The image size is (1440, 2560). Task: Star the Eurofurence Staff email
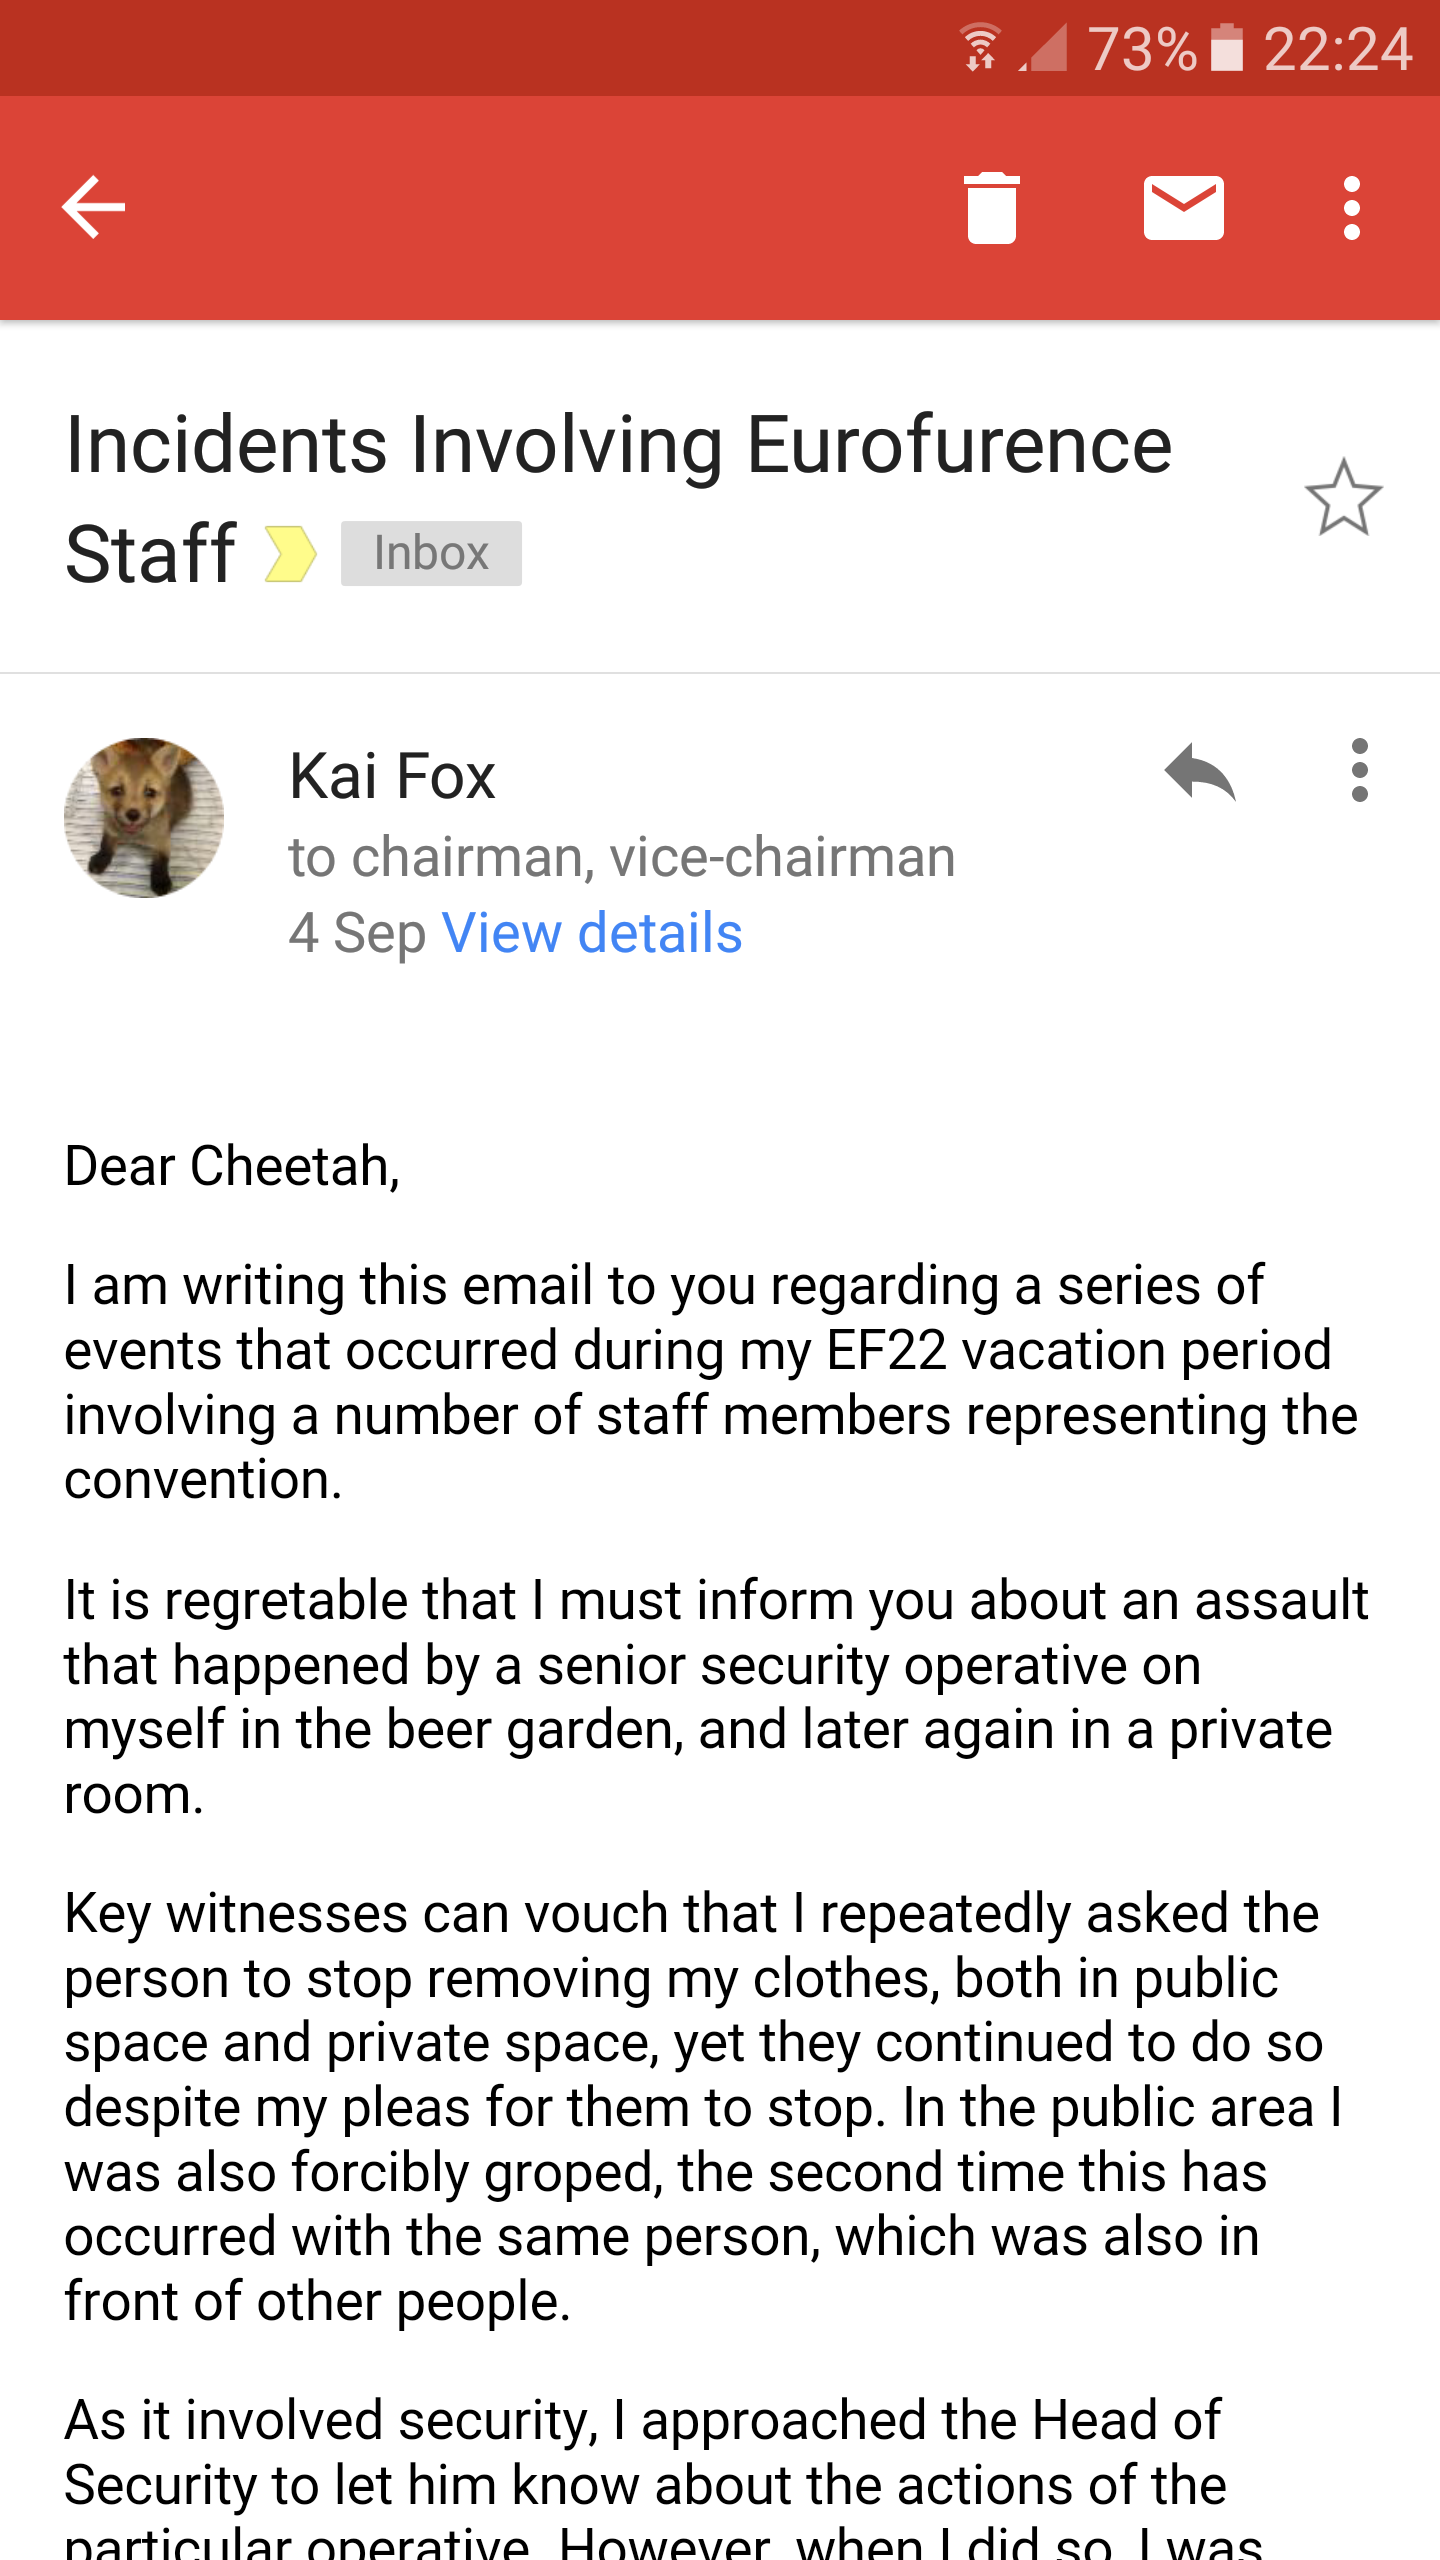(x=1343, y=498)
